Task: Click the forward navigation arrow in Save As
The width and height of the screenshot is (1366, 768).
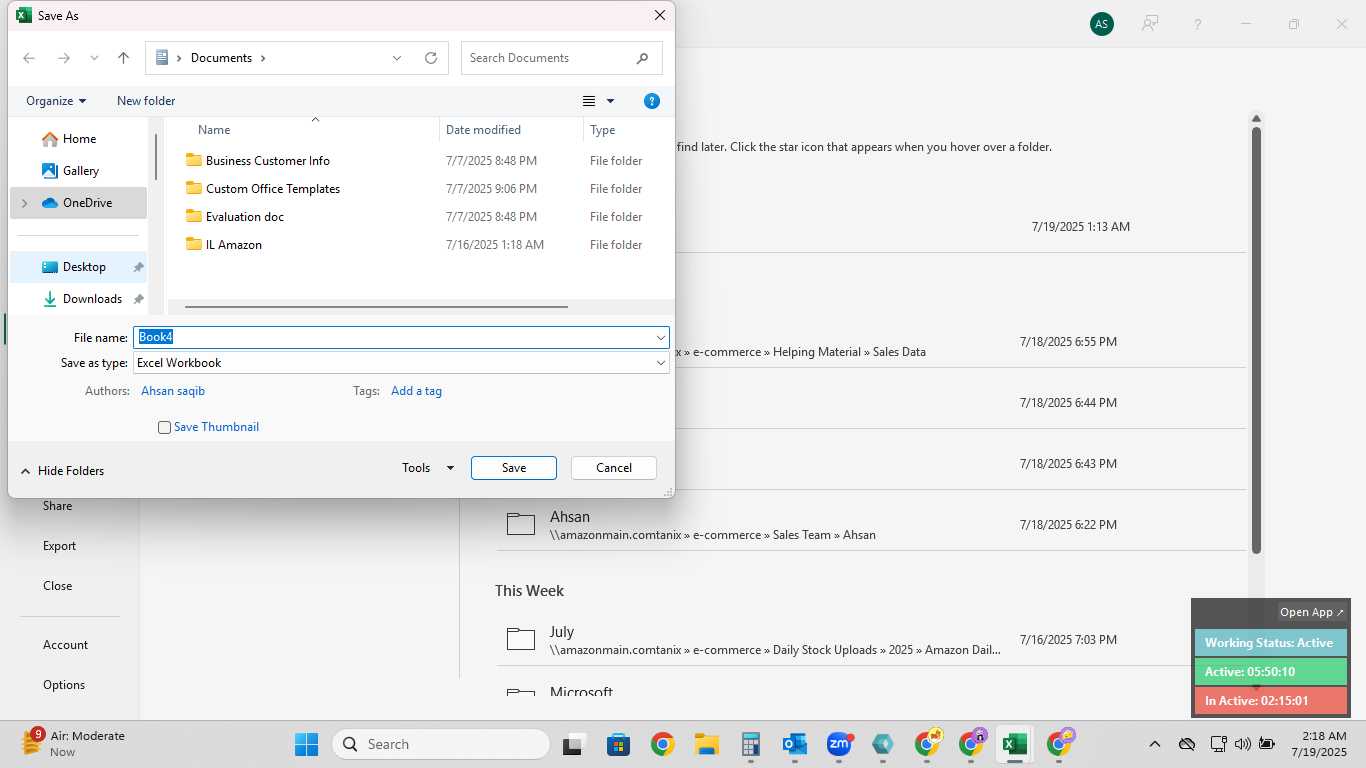Action: click(63, 58)
